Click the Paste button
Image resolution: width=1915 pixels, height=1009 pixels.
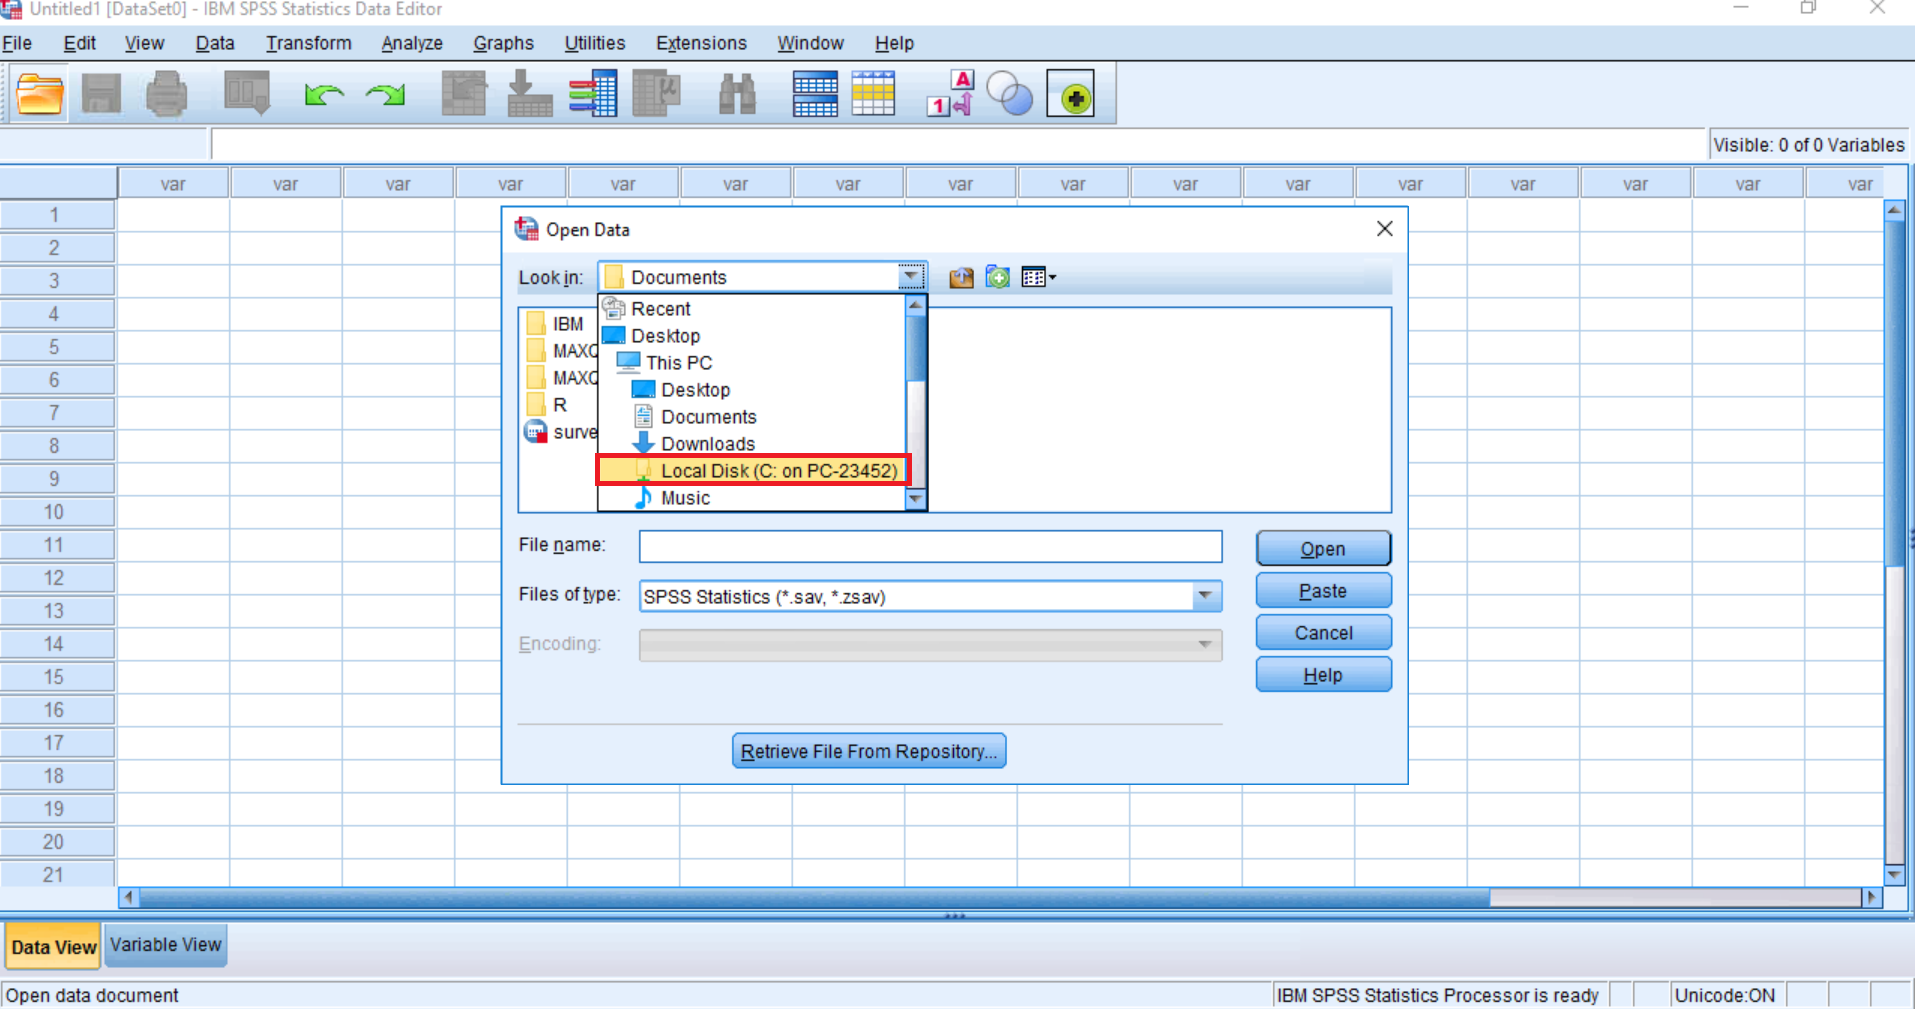point(1323,591)
